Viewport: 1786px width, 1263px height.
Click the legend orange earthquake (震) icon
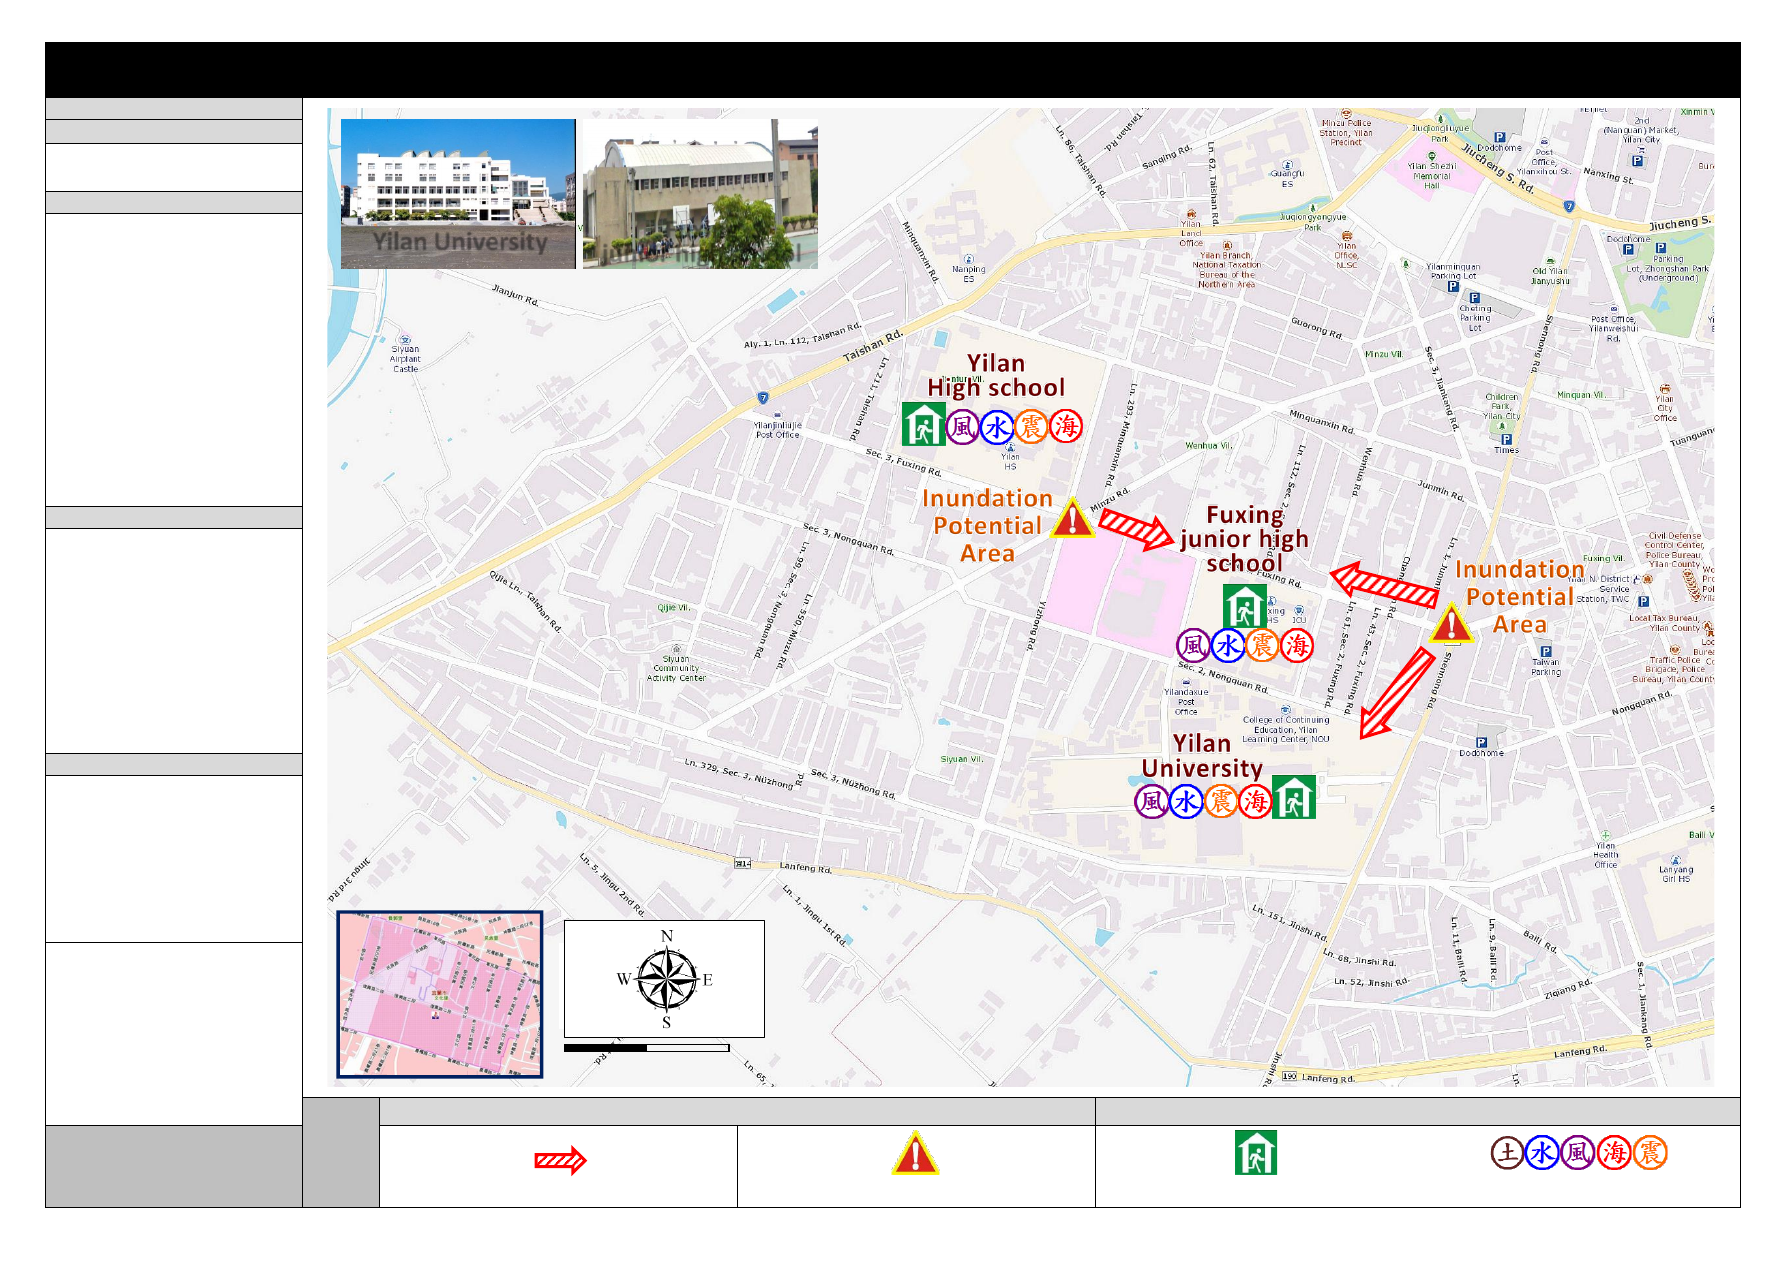(x=1650, y=1153)
